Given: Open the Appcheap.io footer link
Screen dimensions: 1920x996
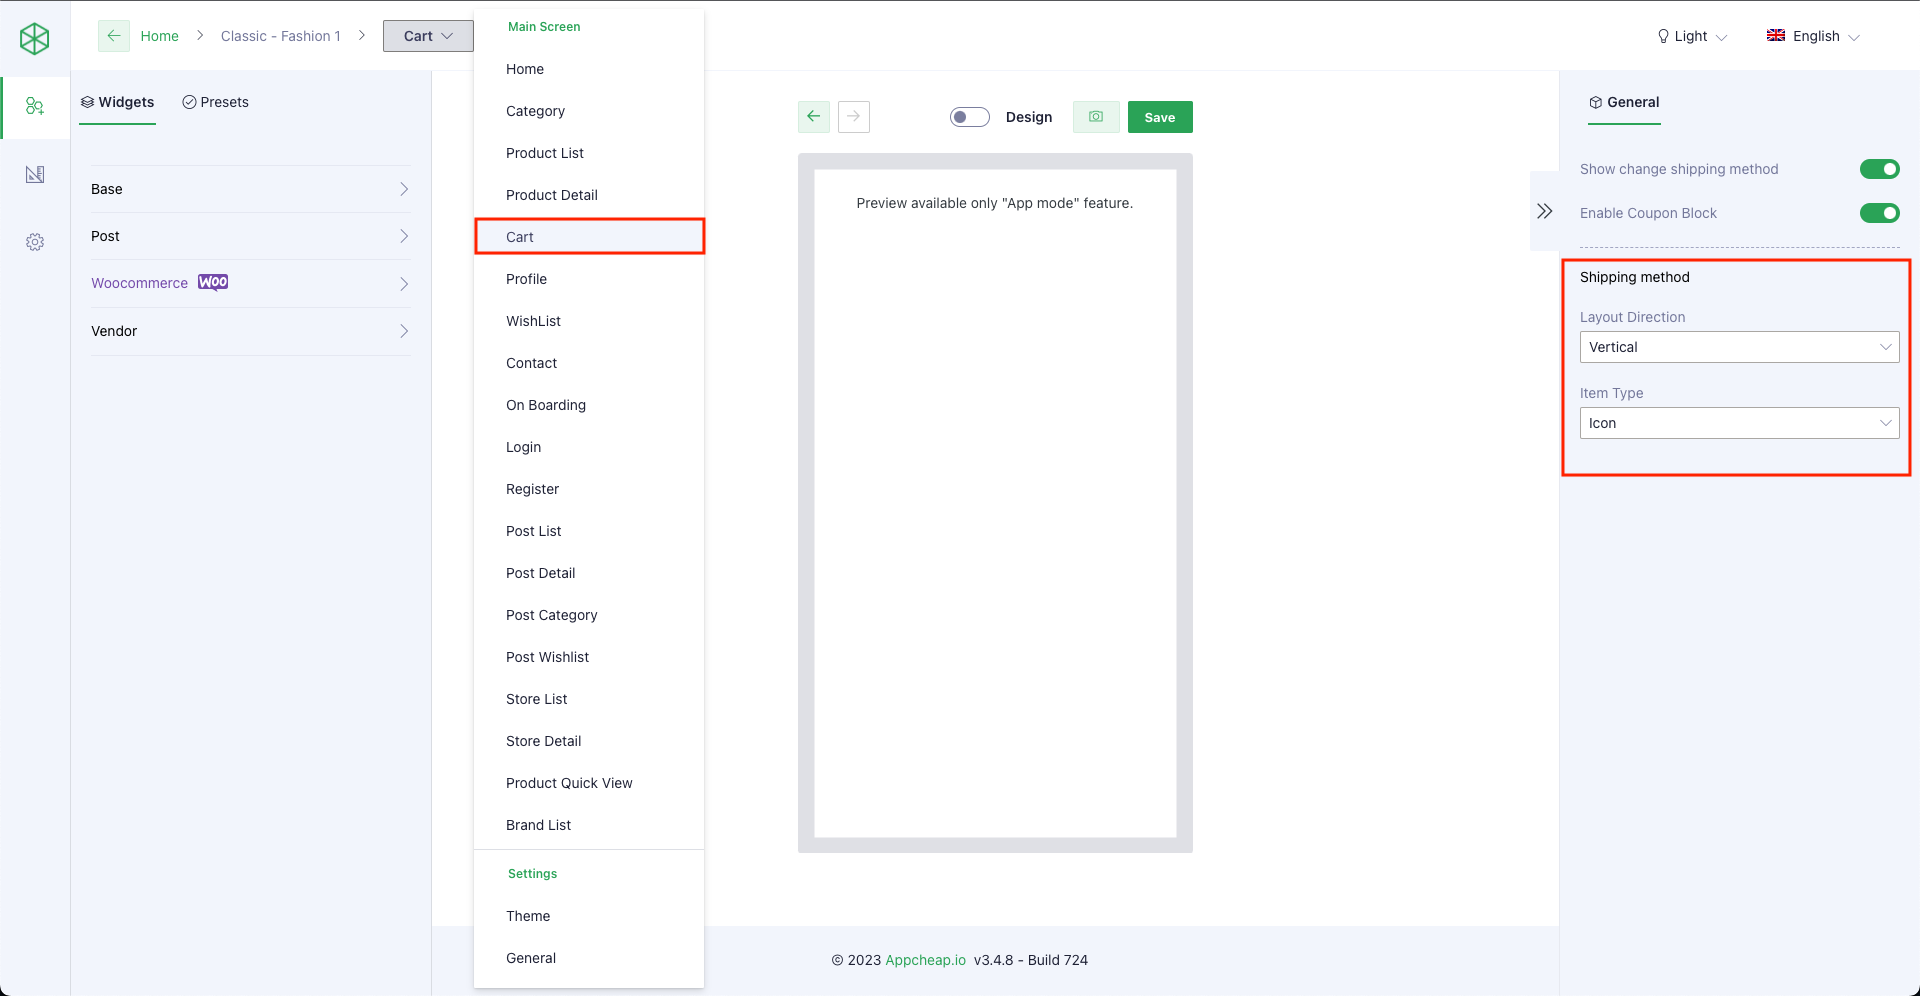Looking at the screenshot, I should pyautogui.click(x=925, y=960).
